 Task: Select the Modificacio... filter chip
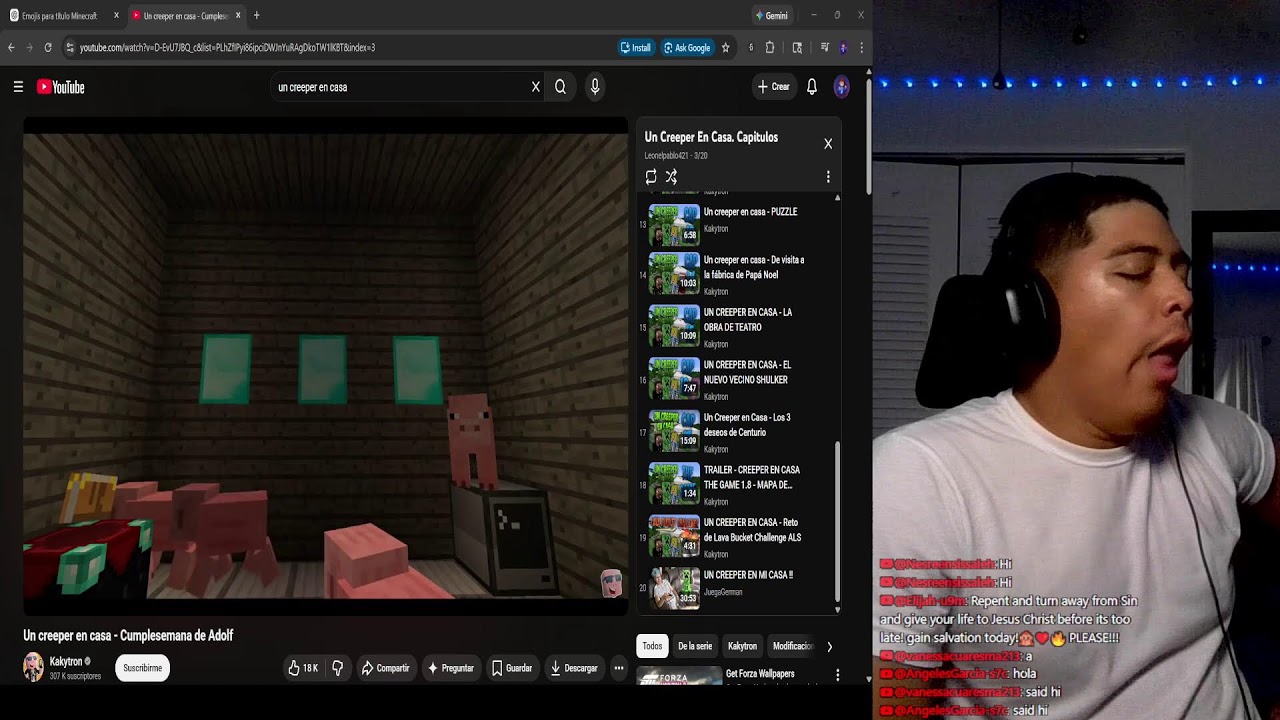pyautogui.click(x=793, y=646)
